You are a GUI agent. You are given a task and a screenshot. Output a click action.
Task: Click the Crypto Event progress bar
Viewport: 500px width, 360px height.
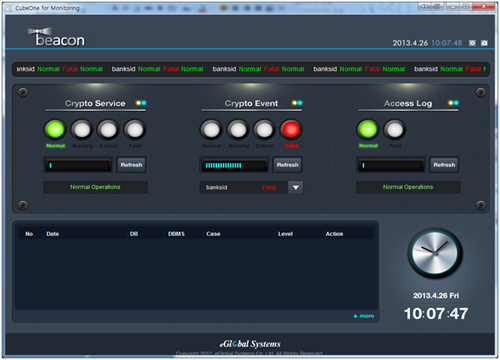click(234, 165)
